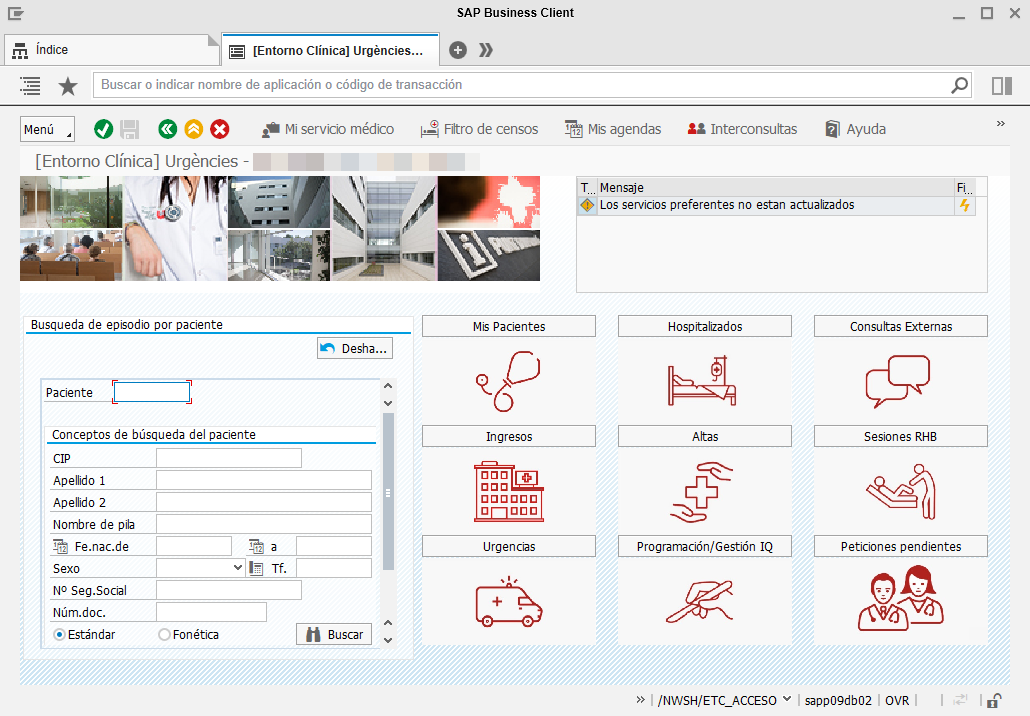This screenshot has height=716, width=1030.
Task: Click calendar icon next to Fe.nac.de
Action: tap(60, 547)
